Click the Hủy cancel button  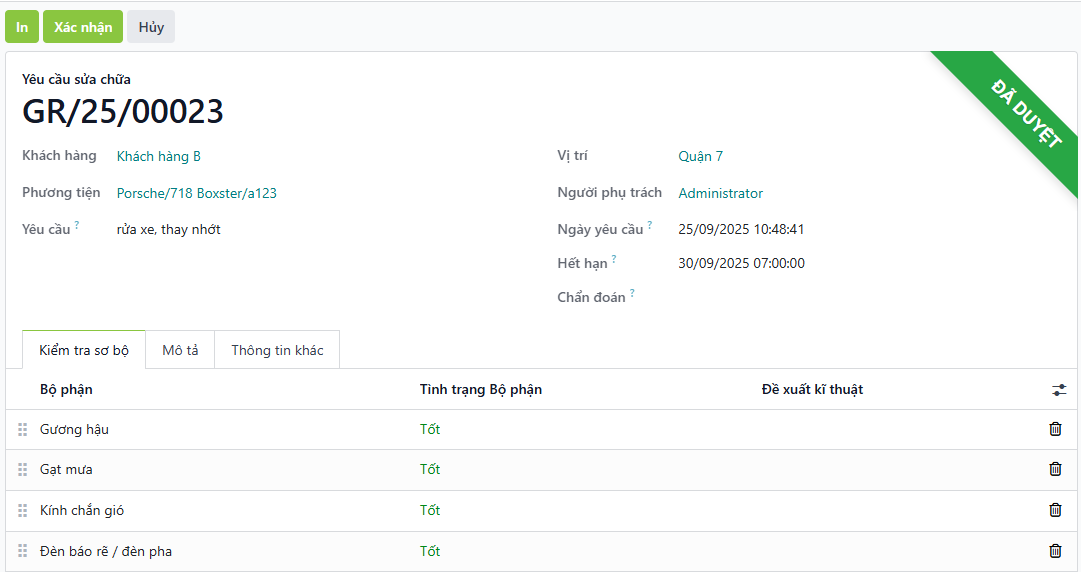coord(151,27)
